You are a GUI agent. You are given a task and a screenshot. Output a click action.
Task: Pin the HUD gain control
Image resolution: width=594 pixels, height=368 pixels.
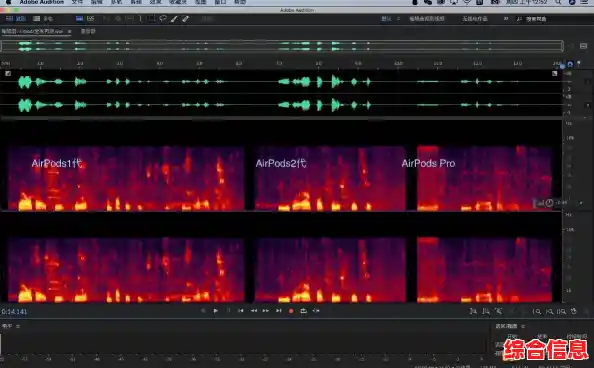581,203
